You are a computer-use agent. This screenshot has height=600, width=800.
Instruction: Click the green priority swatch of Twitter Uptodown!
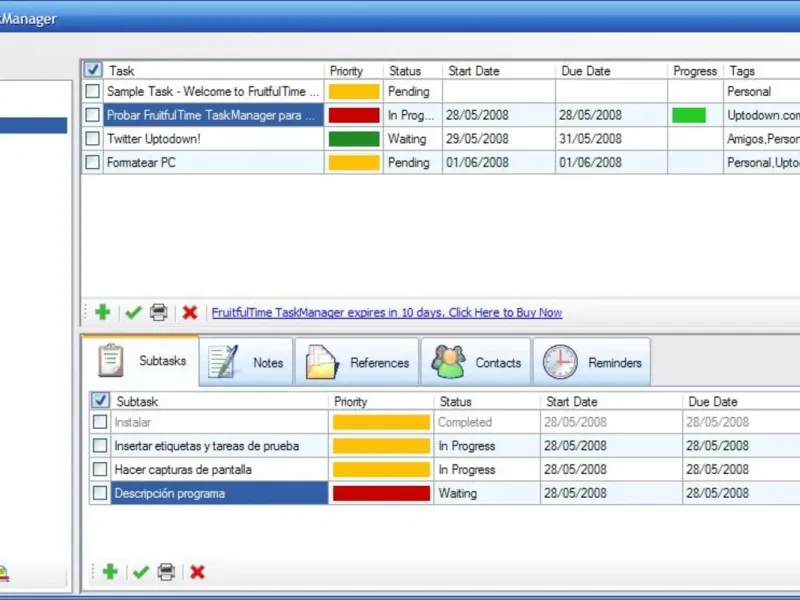(x=354, y=139)
